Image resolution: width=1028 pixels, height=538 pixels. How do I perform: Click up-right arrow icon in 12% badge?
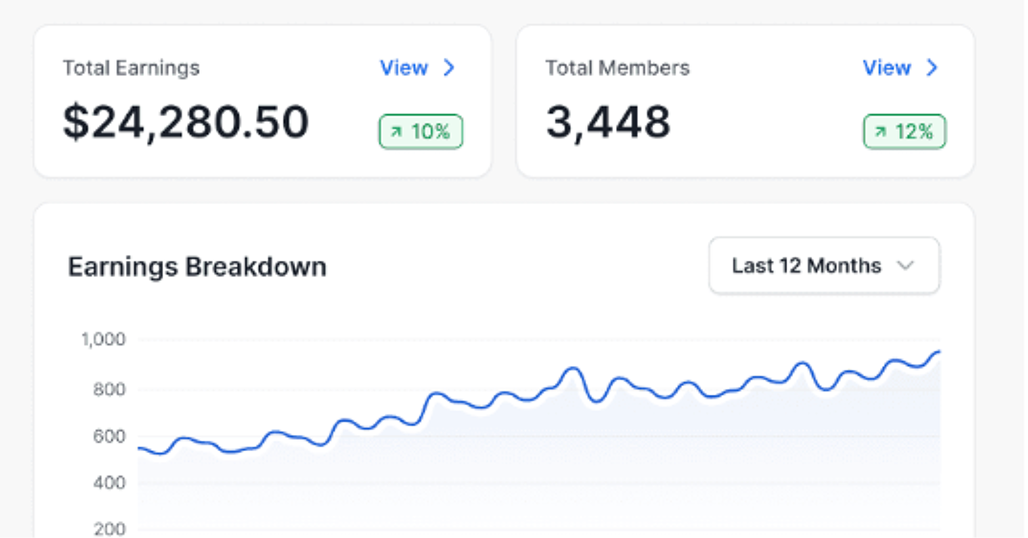(x=880, y=132)
